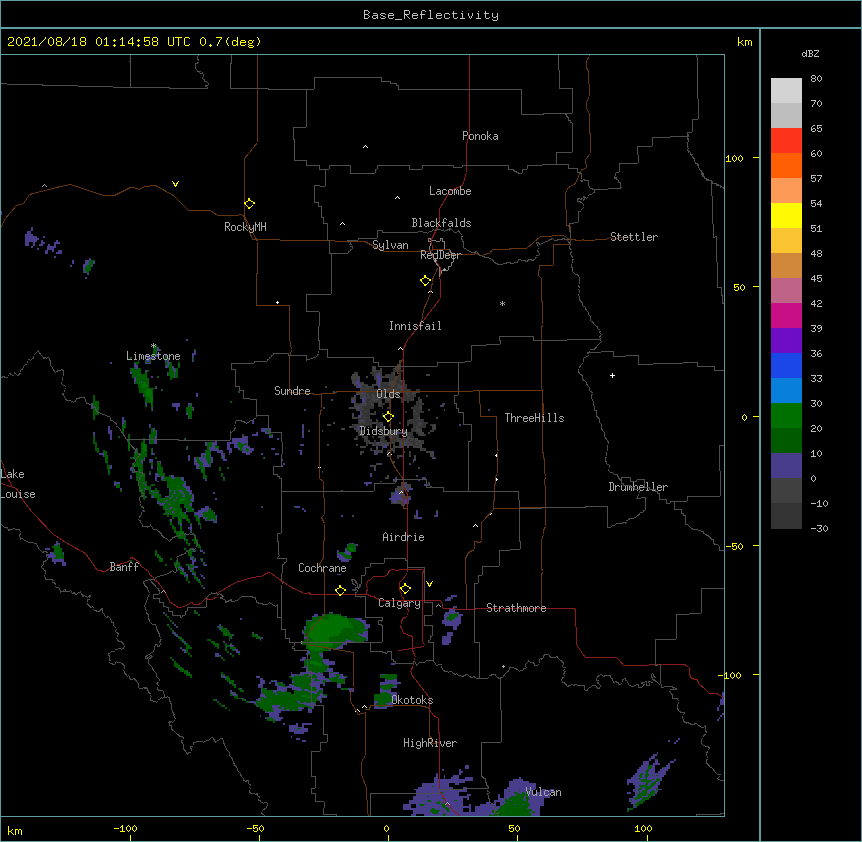This screenshot has width=862, height=842.
Task: Click the yellow diamond marker south of Cochrane
Action: click(x=340, y=590)
